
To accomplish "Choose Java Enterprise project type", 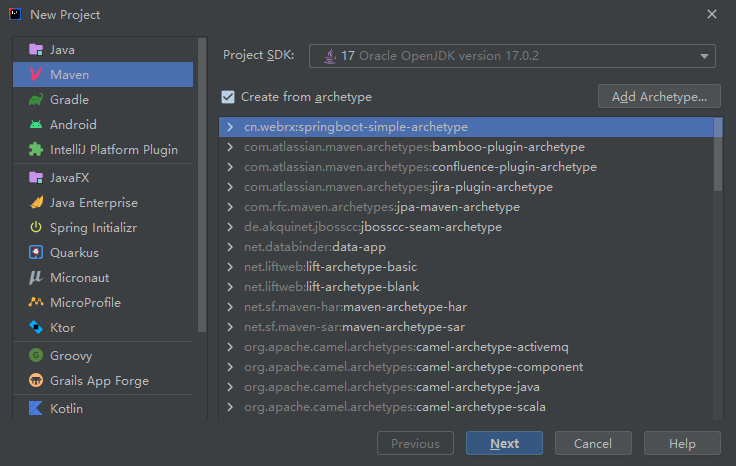I will coord(103,202).
